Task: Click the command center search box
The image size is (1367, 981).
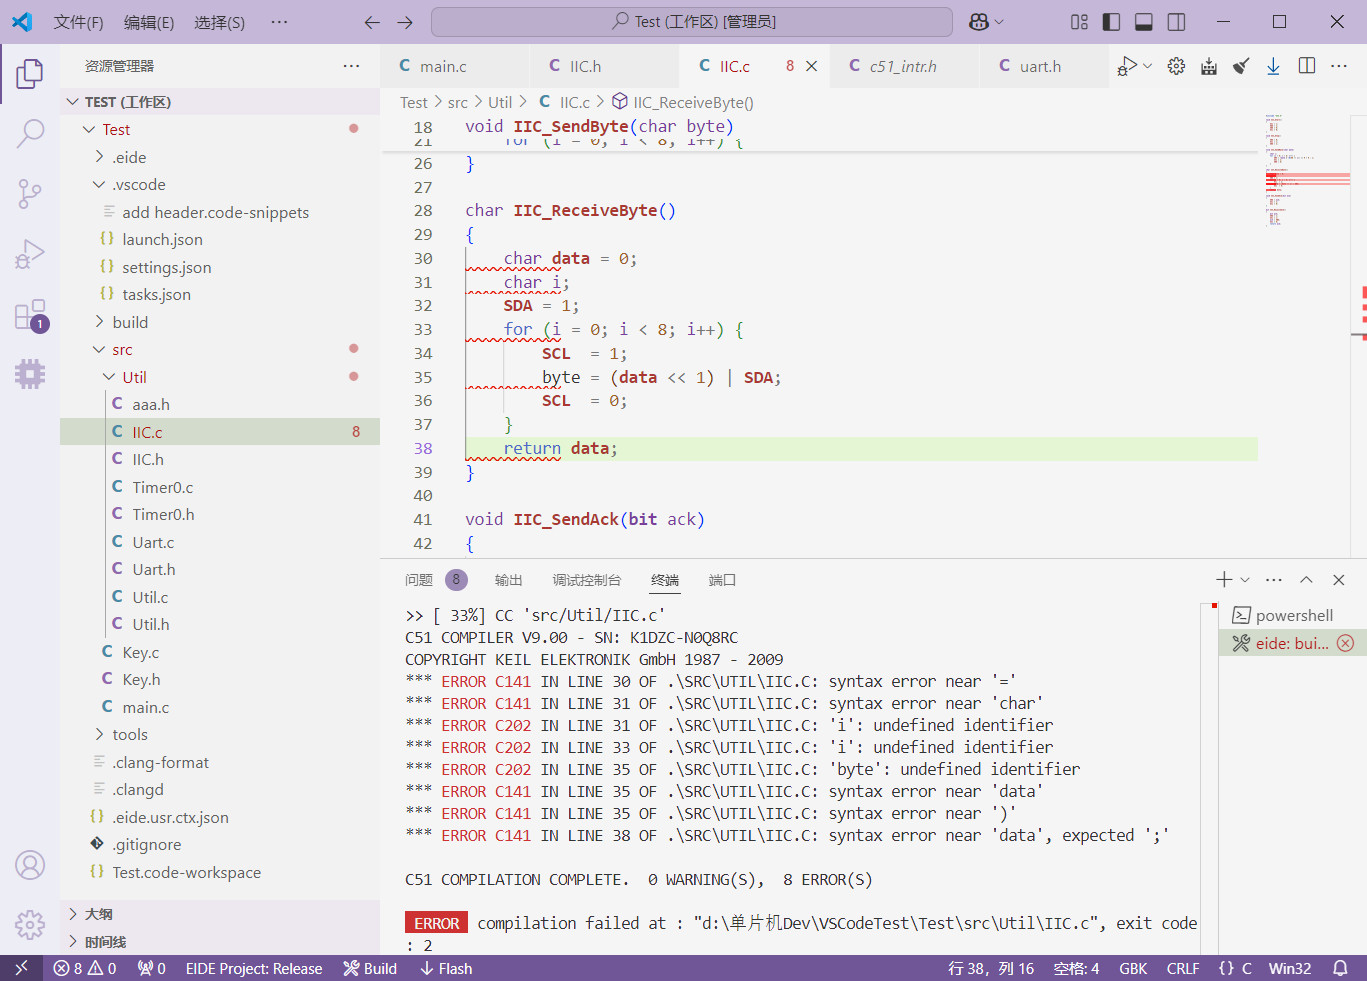Action: [692, 22]
